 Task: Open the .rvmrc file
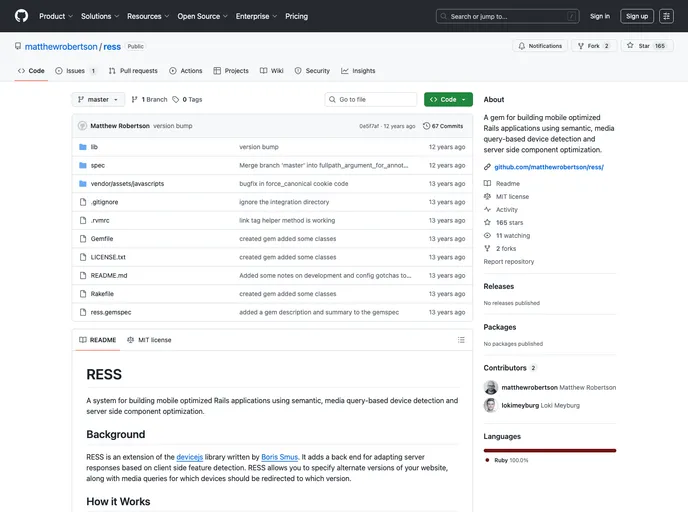pos(100,221)
